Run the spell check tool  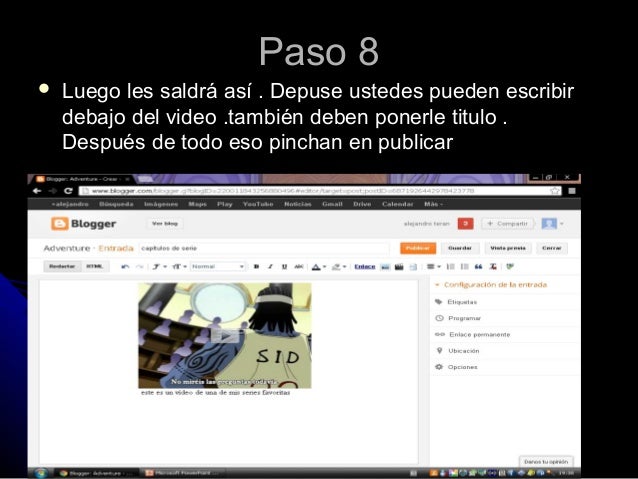(x=510, y=267)
